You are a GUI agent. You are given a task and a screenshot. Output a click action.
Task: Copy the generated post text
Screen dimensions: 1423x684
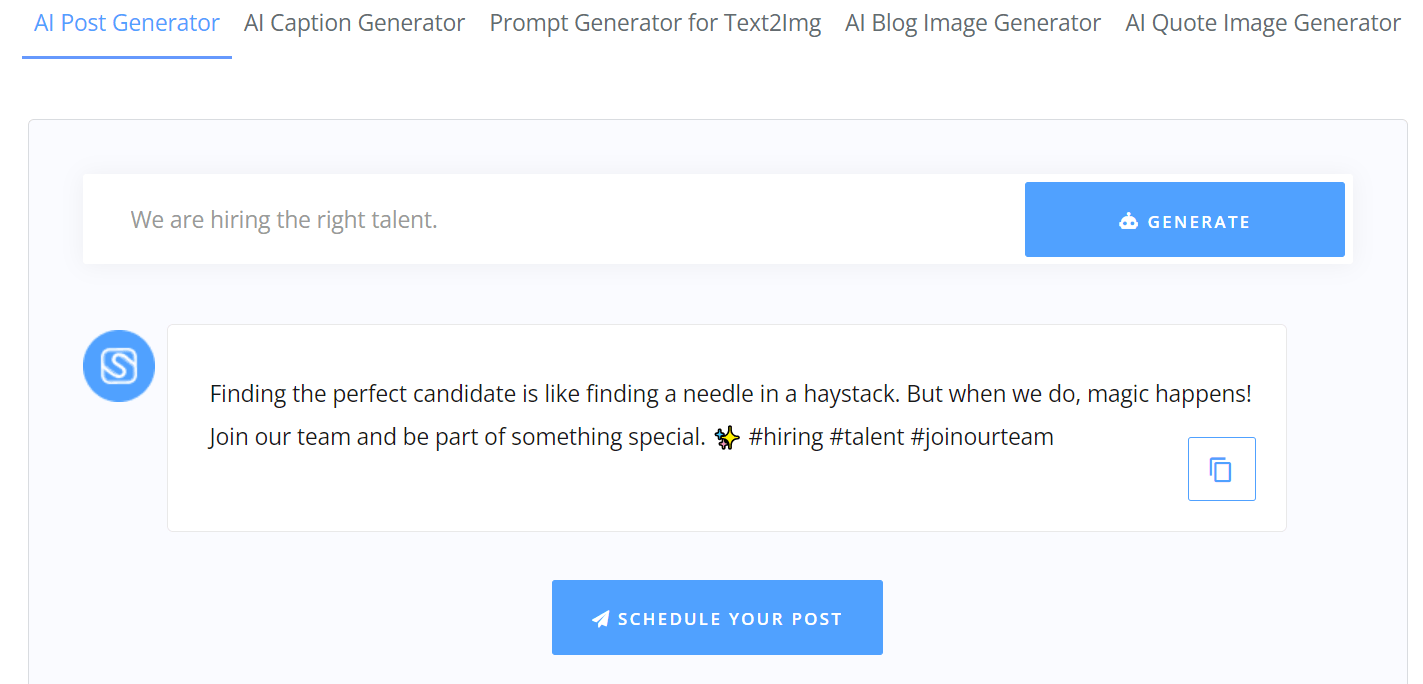[x=1221, y=469]
